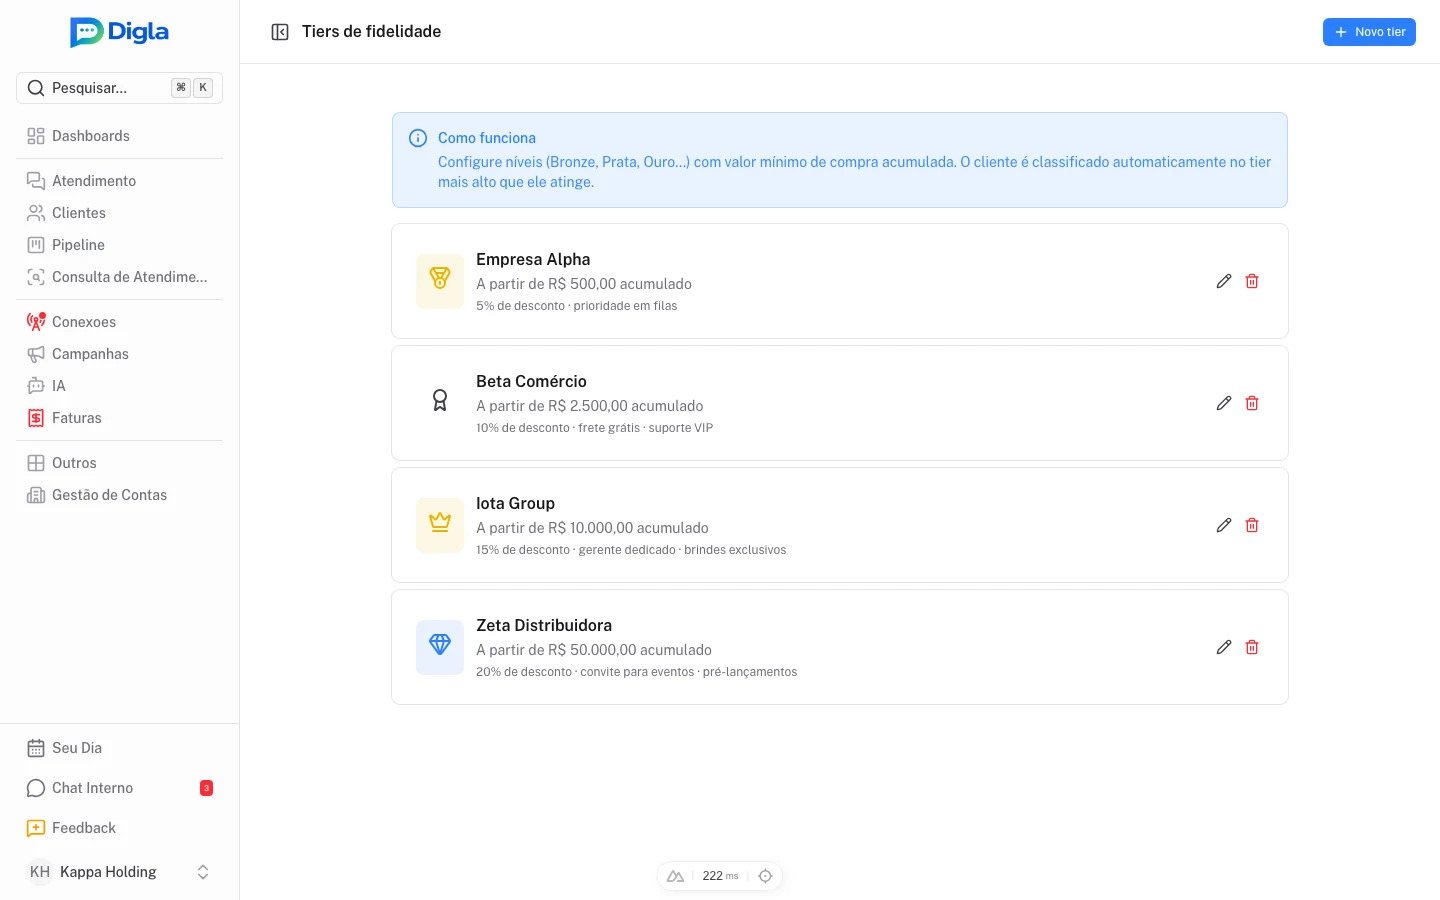The image size is (1440, 900).
Task: Edit the Iota Group tier
Action: (1223, 525)
